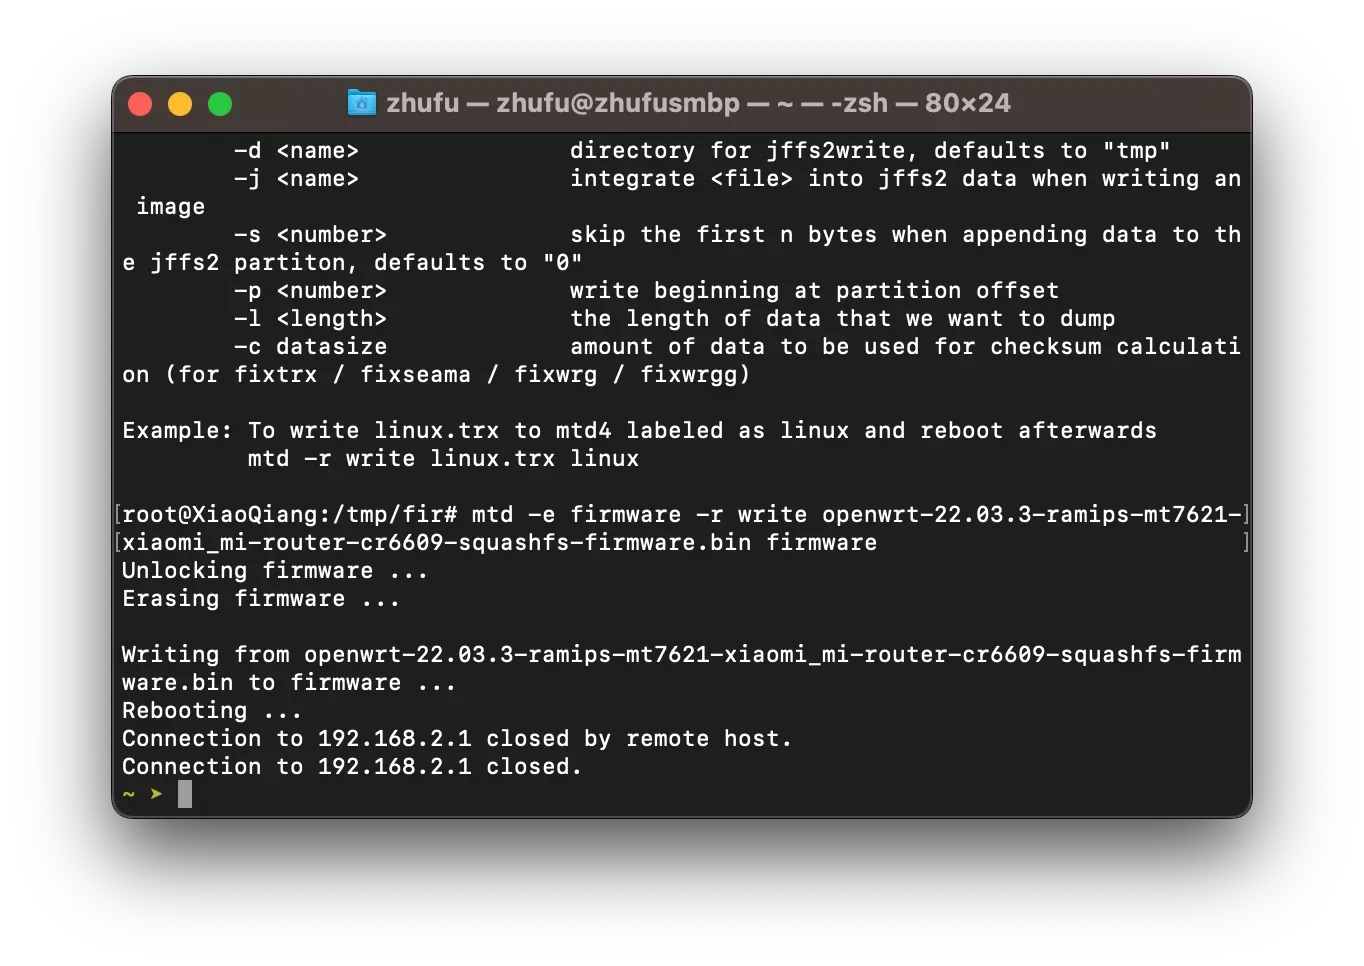The image size is (1364, 966).
Task: Click the blue folder proxy icon in title bar
Action: coord(361,103)
